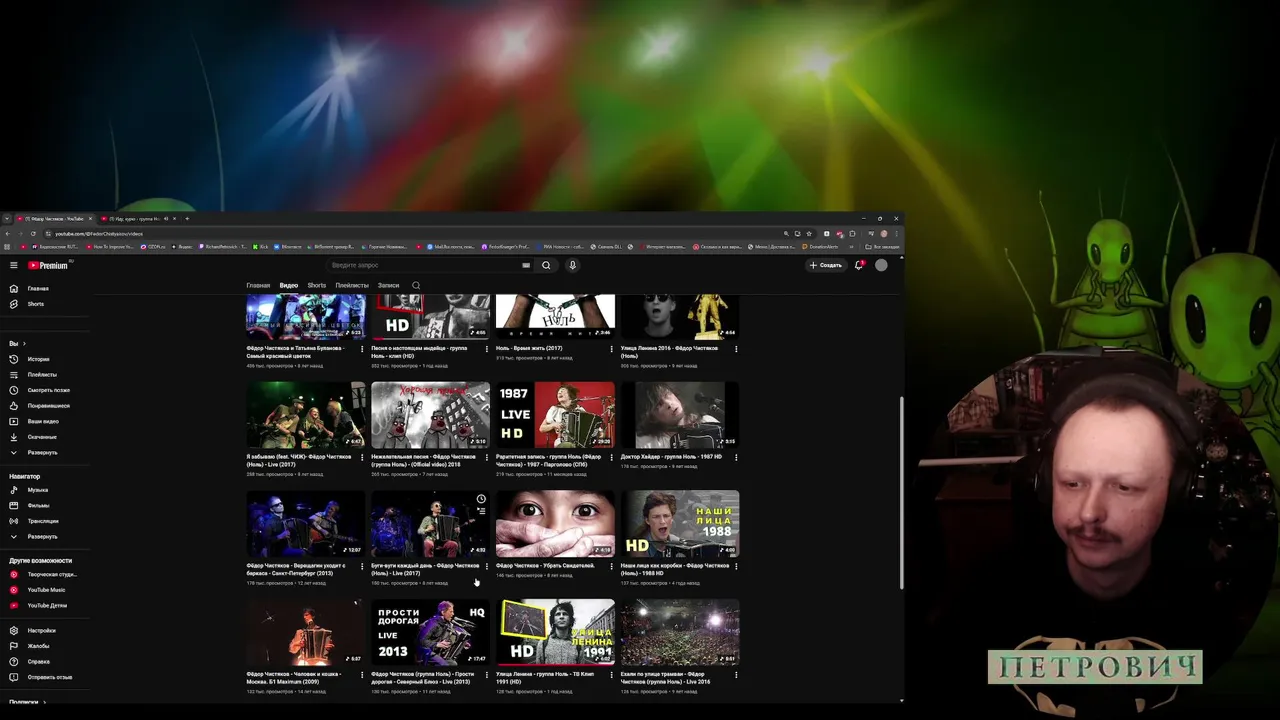This screenshot has width=1280, height=720.
Task: Click the YouTube Premium logo
Action: click(x=48, y=265)
